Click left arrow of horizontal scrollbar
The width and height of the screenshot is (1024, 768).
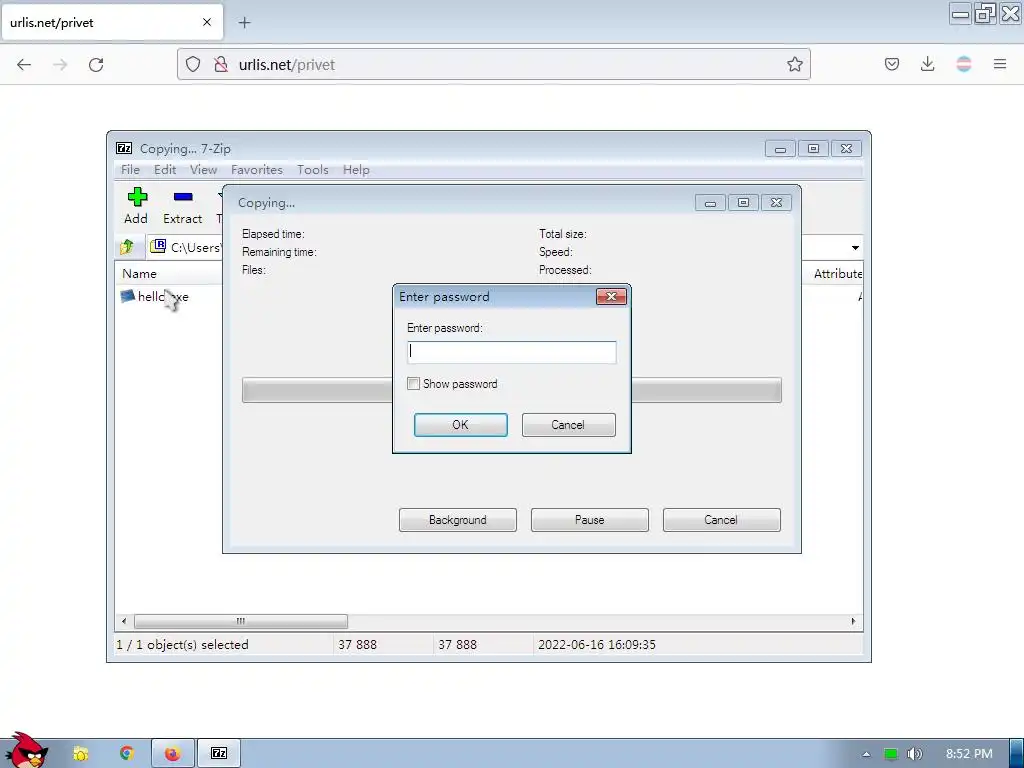click(124, 621)
